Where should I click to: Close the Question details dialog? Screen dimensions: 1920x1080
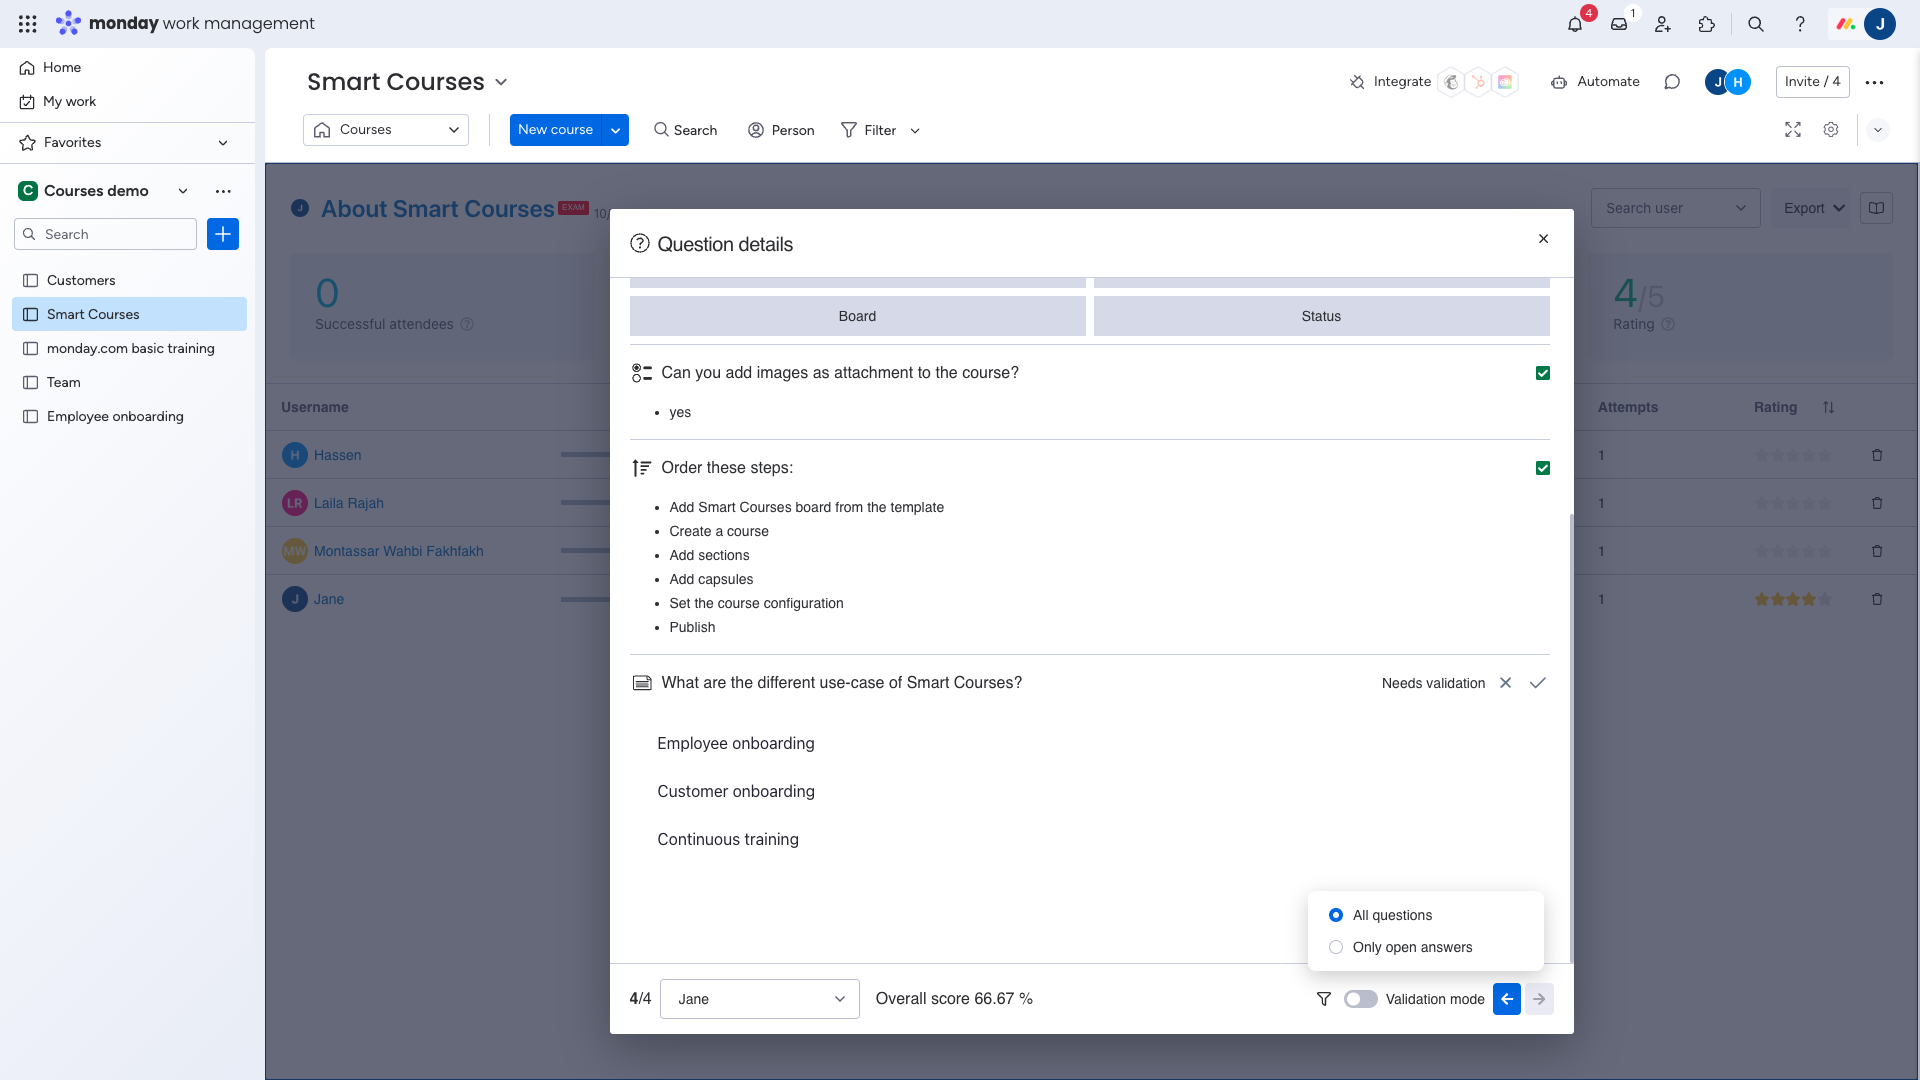pos(1544,239)
